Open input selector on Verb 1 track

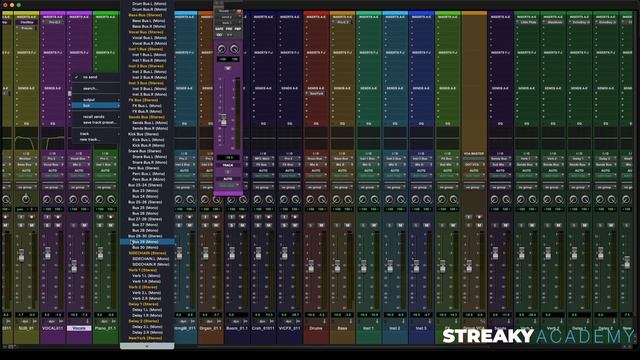[x=527, y=159]
